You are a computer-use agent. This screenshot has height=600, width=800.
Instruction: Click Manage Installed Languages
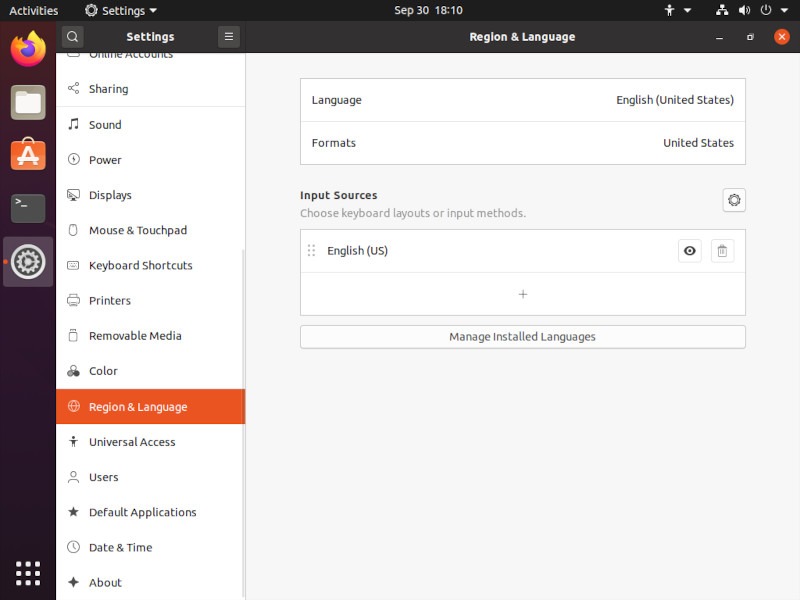(522, 337)
